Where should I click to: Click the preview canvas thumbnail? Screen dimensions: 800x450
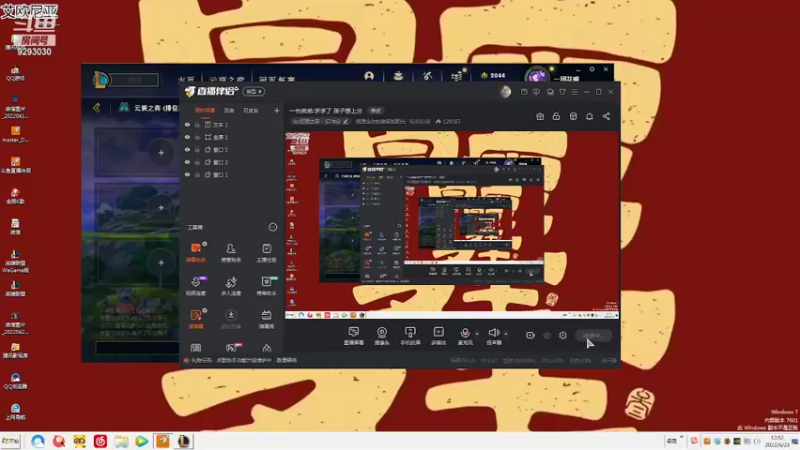coord(453,225)
